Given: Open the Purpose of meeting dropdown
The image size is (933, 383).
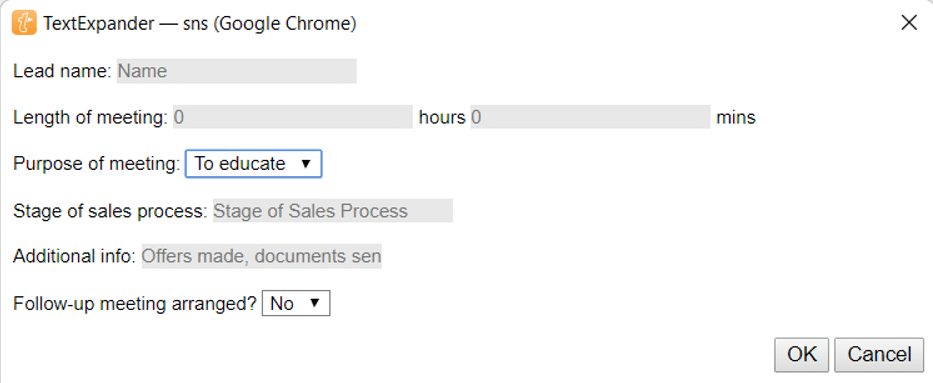Looking at the screenshot, I should pos(253,164).
